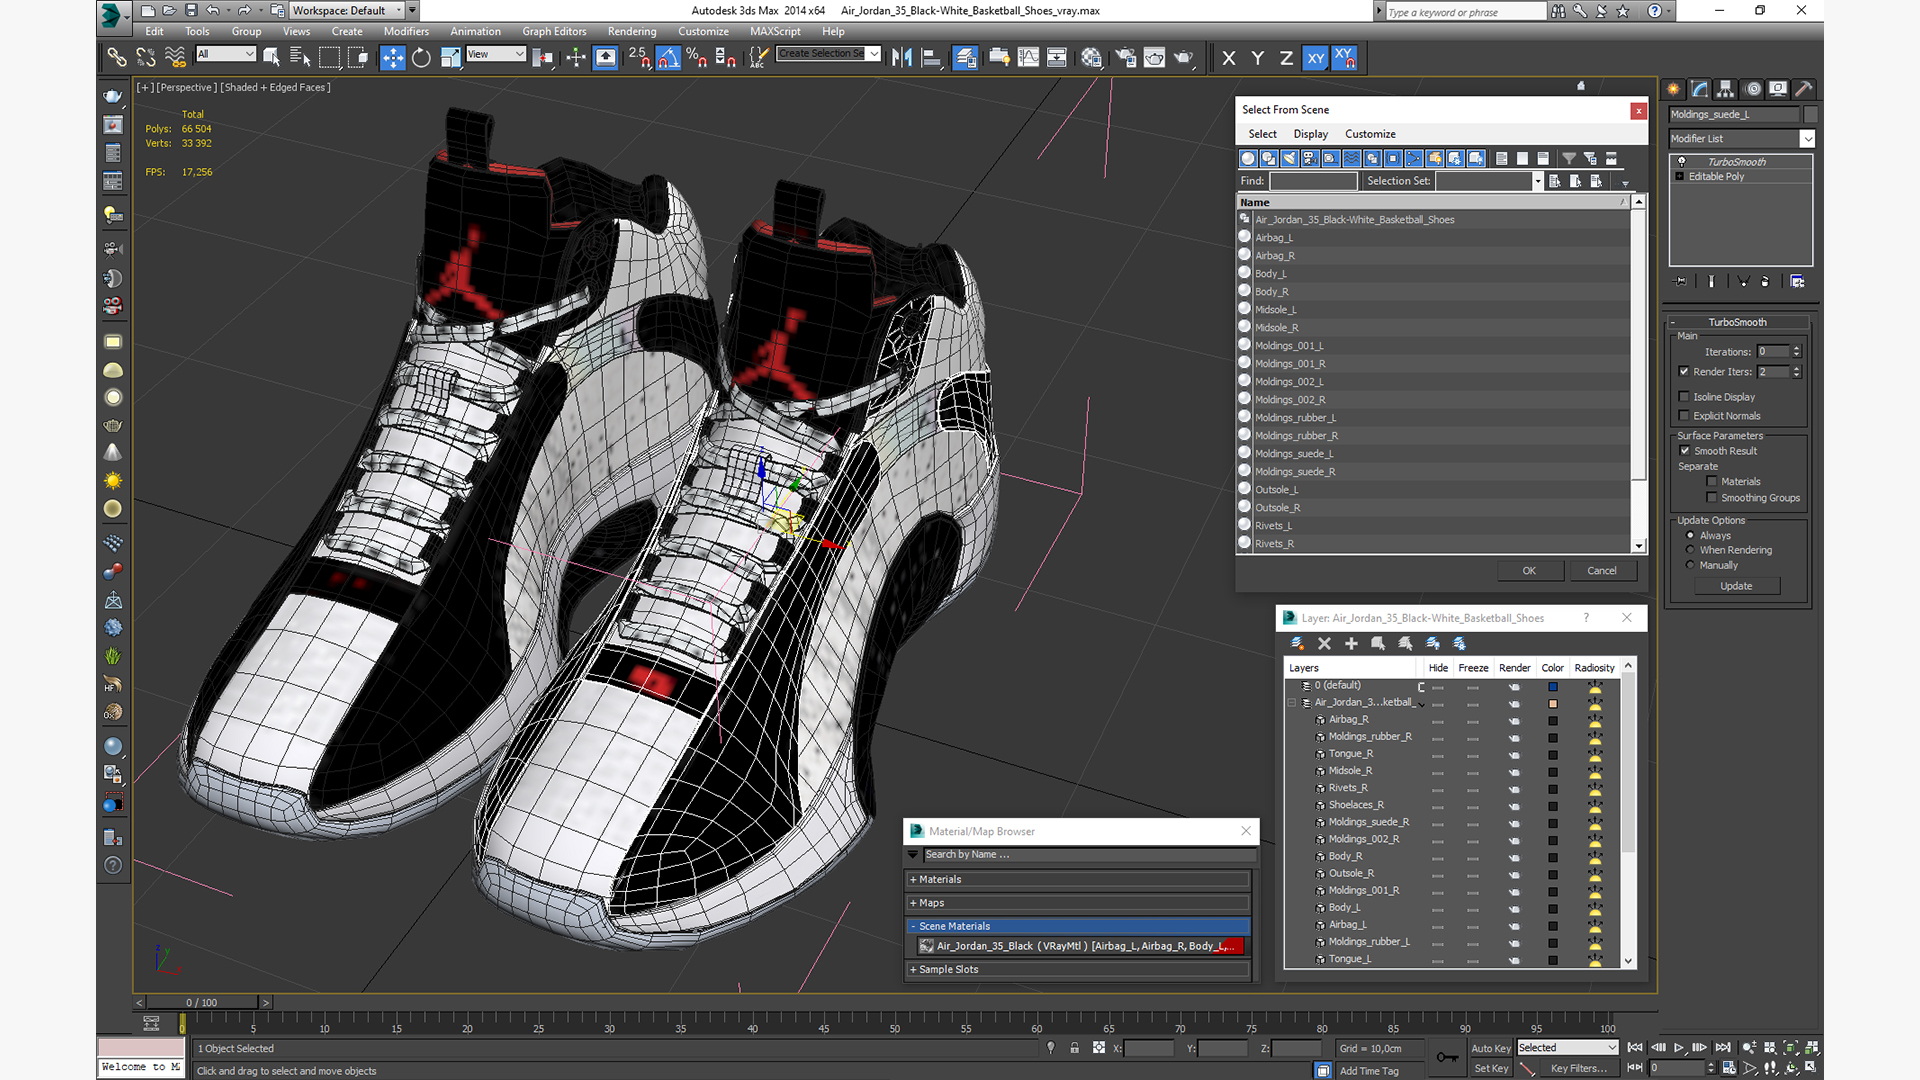1920x1080 pixels.
Task: Click OK in Select From Scene
Action: click(x=1529, y=571)
